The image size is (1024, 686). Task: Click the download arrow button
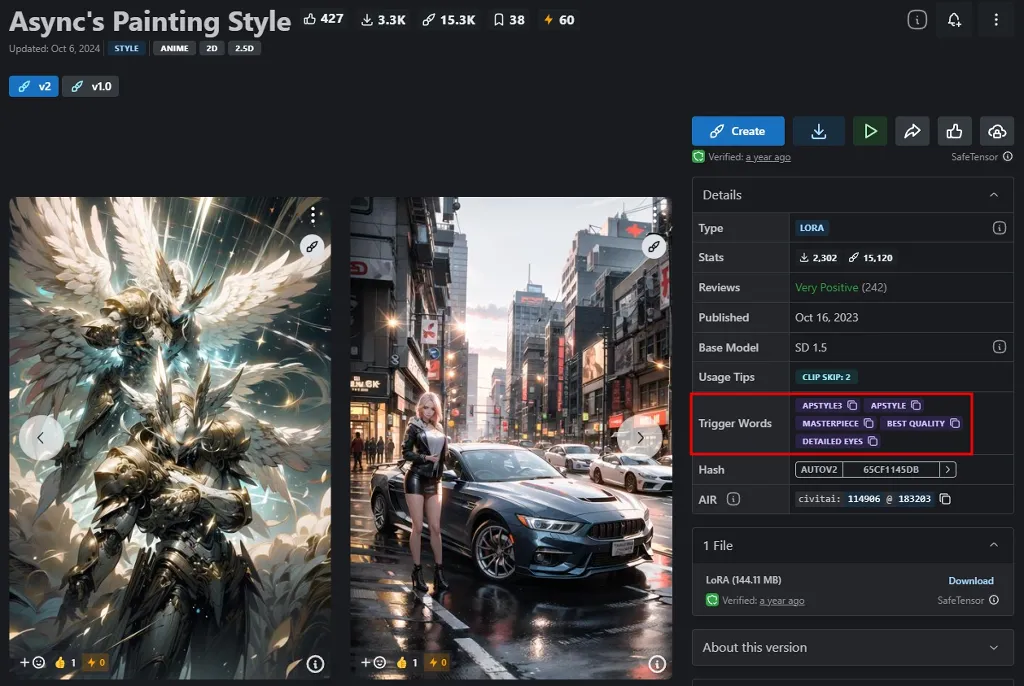(x=818, y=131)
